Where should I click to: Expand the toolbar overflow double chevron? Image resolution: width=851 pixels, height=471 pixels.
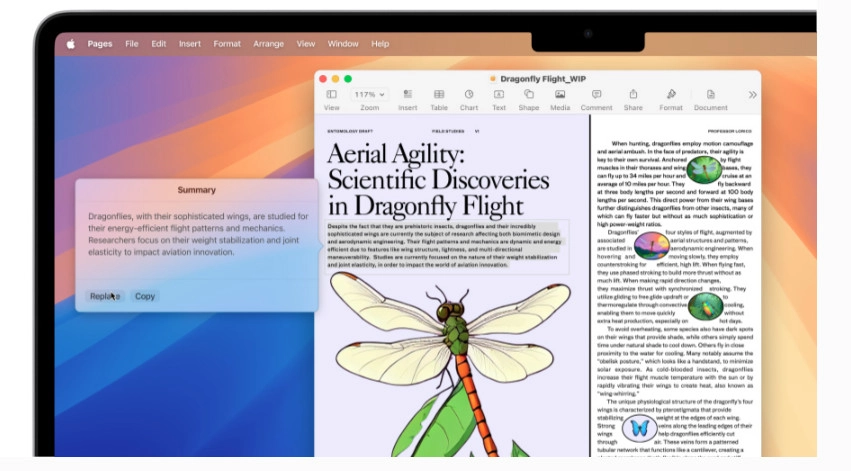752,95
